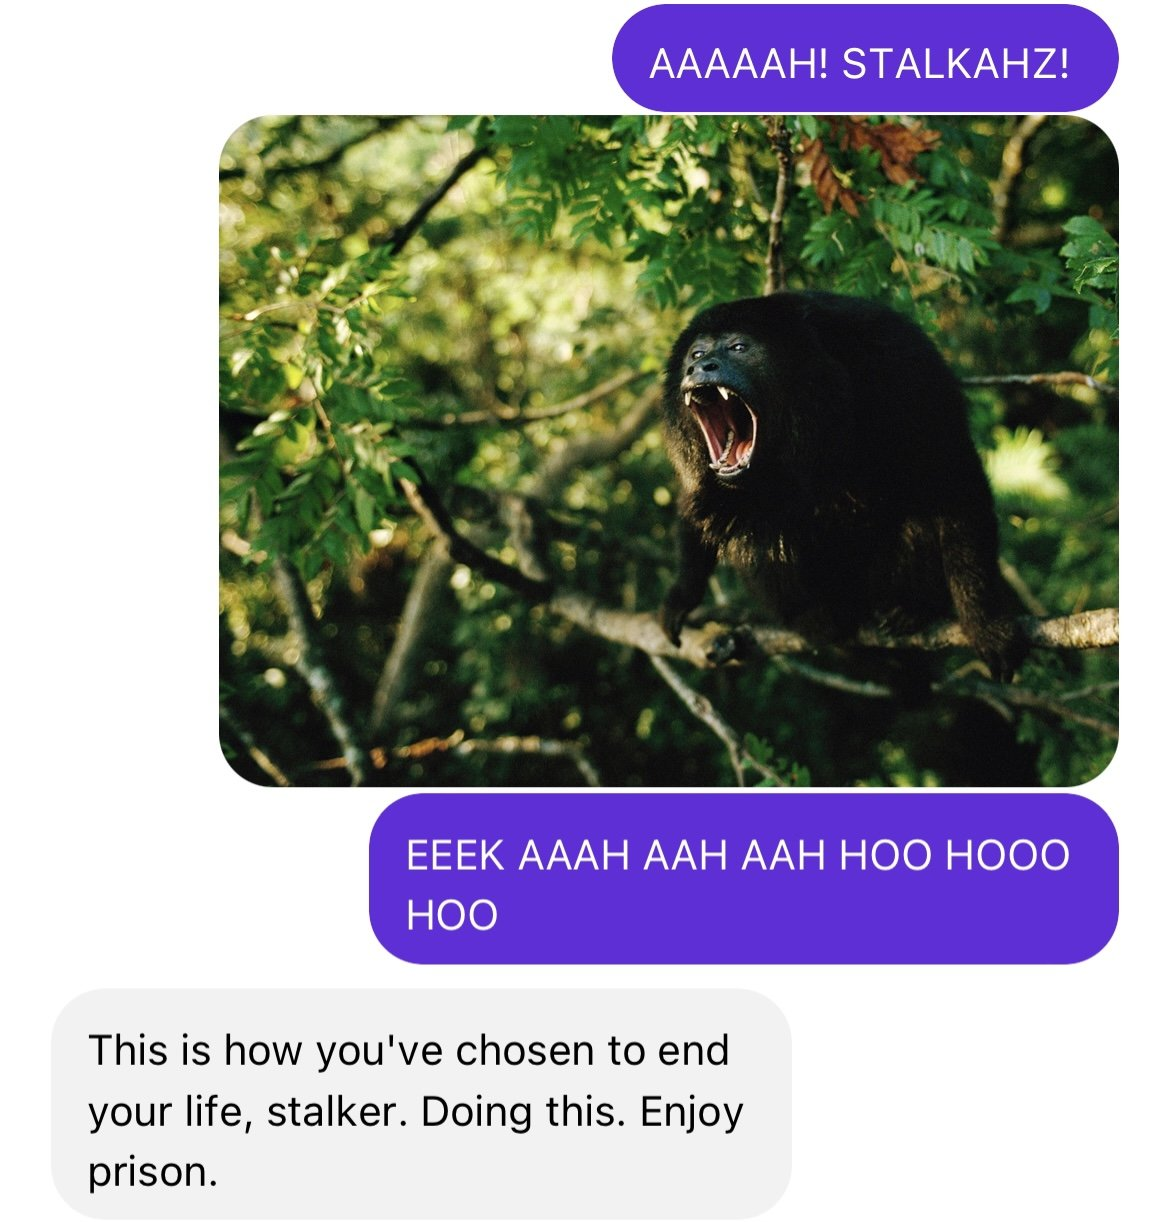Click the word 'STALKAHZ!' in top message
1170x1222 pixels.
(x=956, y=64)
